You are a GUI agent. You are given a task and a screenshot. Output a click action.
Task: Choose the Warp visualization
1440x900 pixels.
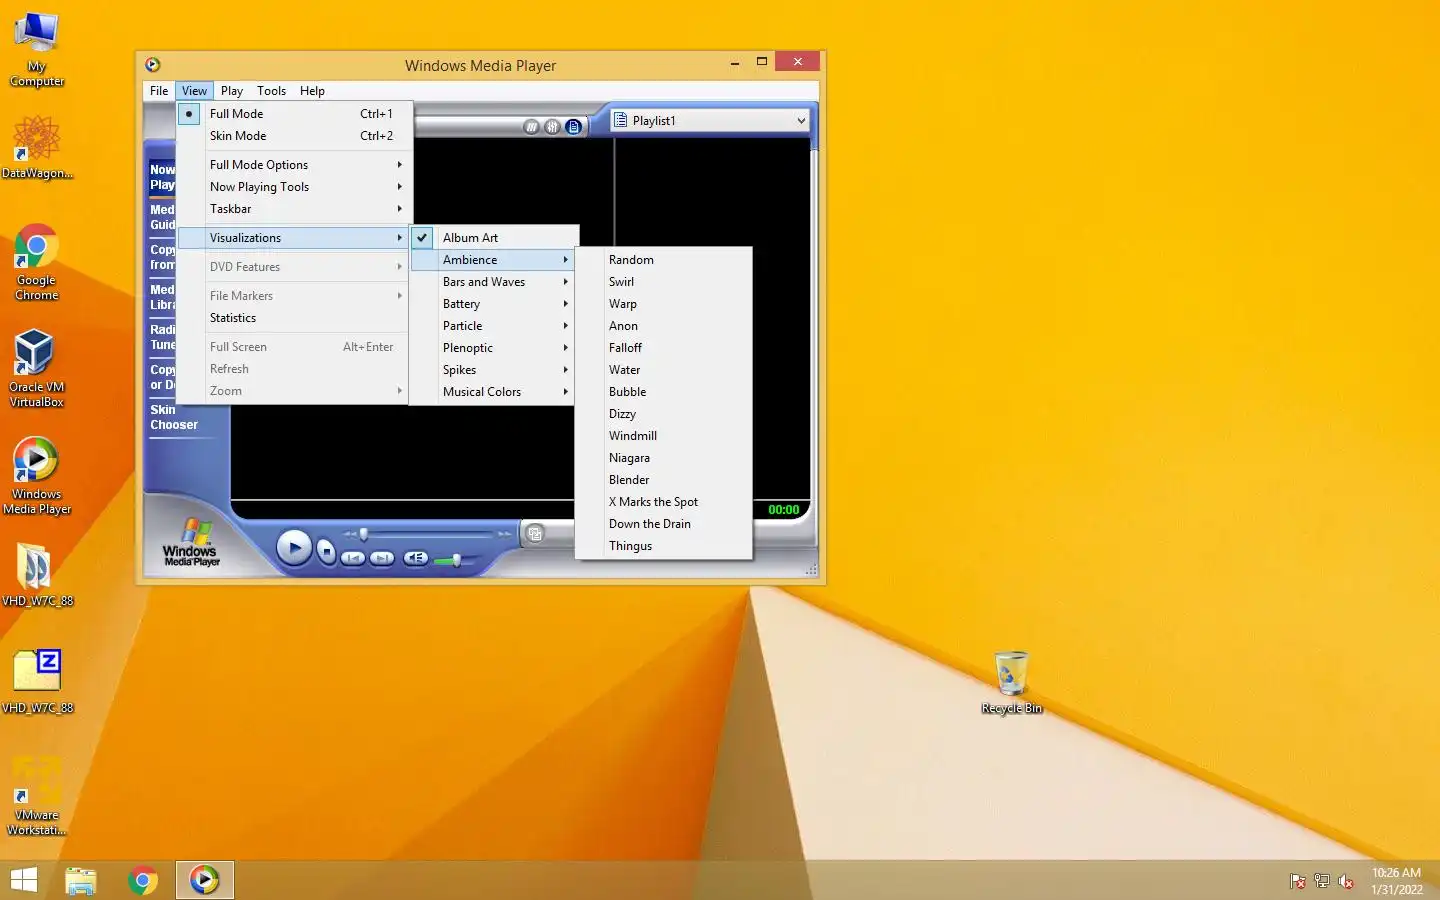(663, 304)
